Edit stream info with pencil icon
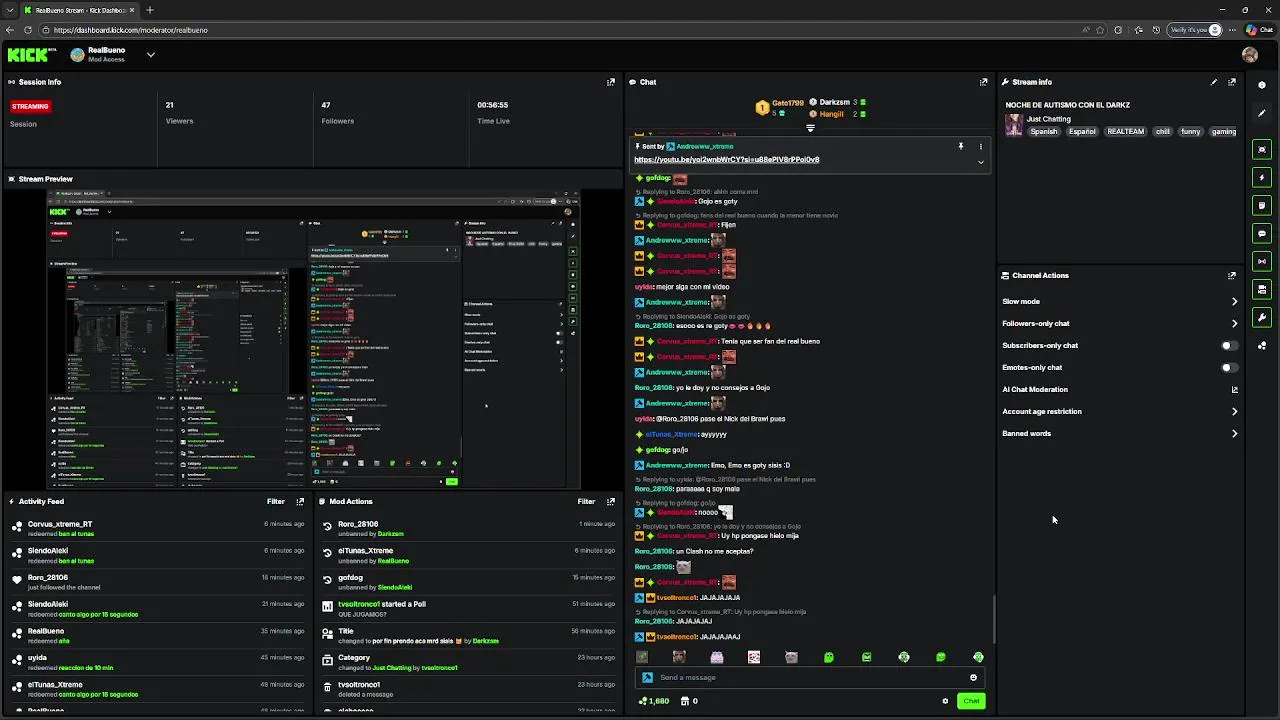Viewport: 1280px width, 720px height. point(1214,82)
